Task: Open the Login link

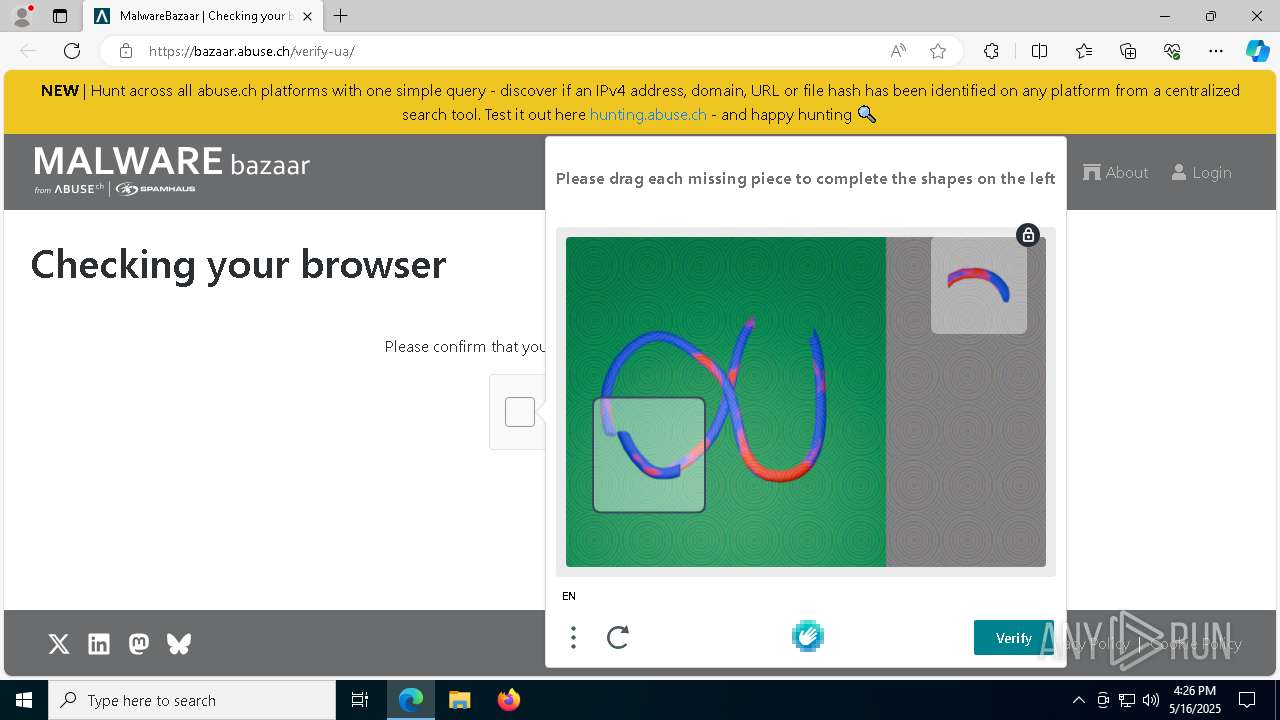Action: (x=1201, y=172)
